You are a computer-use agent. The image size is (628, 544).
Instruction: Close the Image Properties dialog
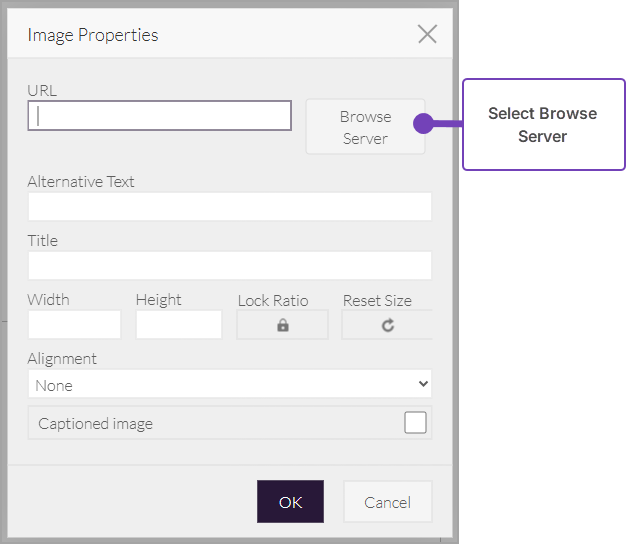coord(427,34)
